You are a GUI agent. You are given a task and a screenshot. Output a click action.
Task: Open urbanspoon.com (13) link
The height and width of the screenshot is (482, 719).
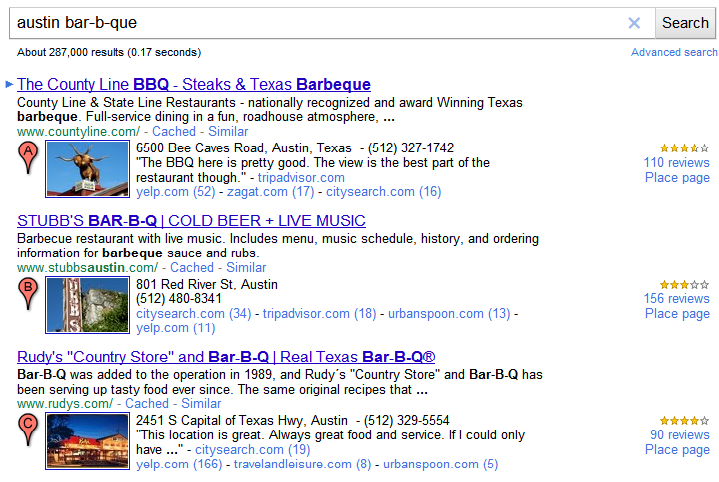pos(449,314)
